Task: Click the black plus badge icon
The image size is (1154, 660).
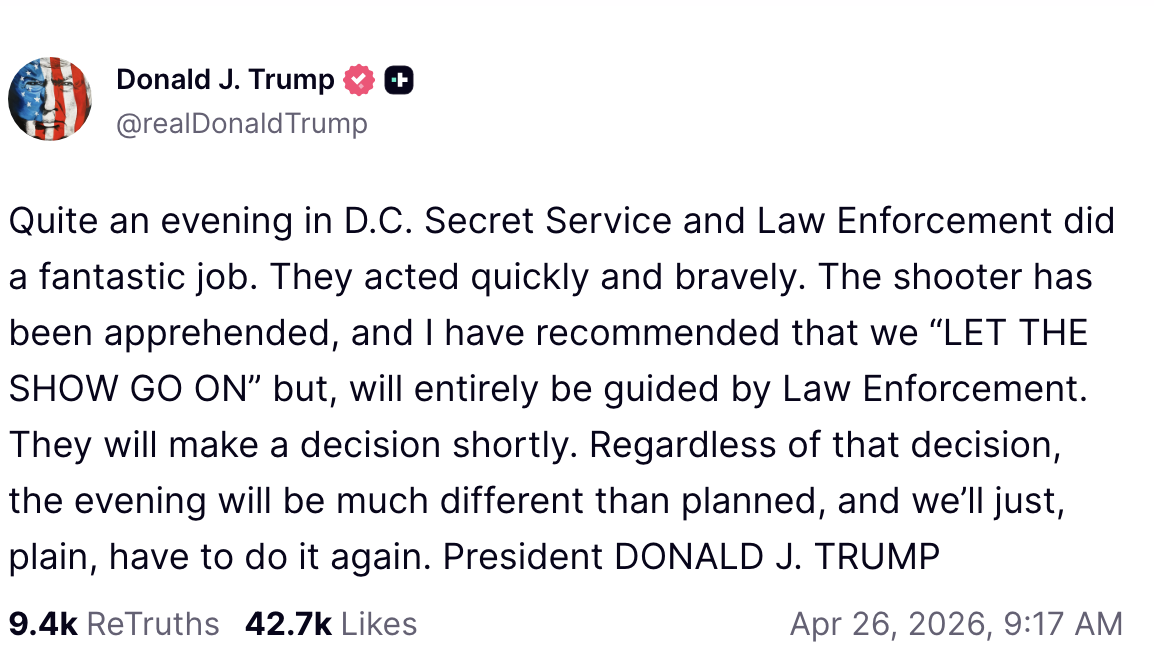Action: (399, 80)
